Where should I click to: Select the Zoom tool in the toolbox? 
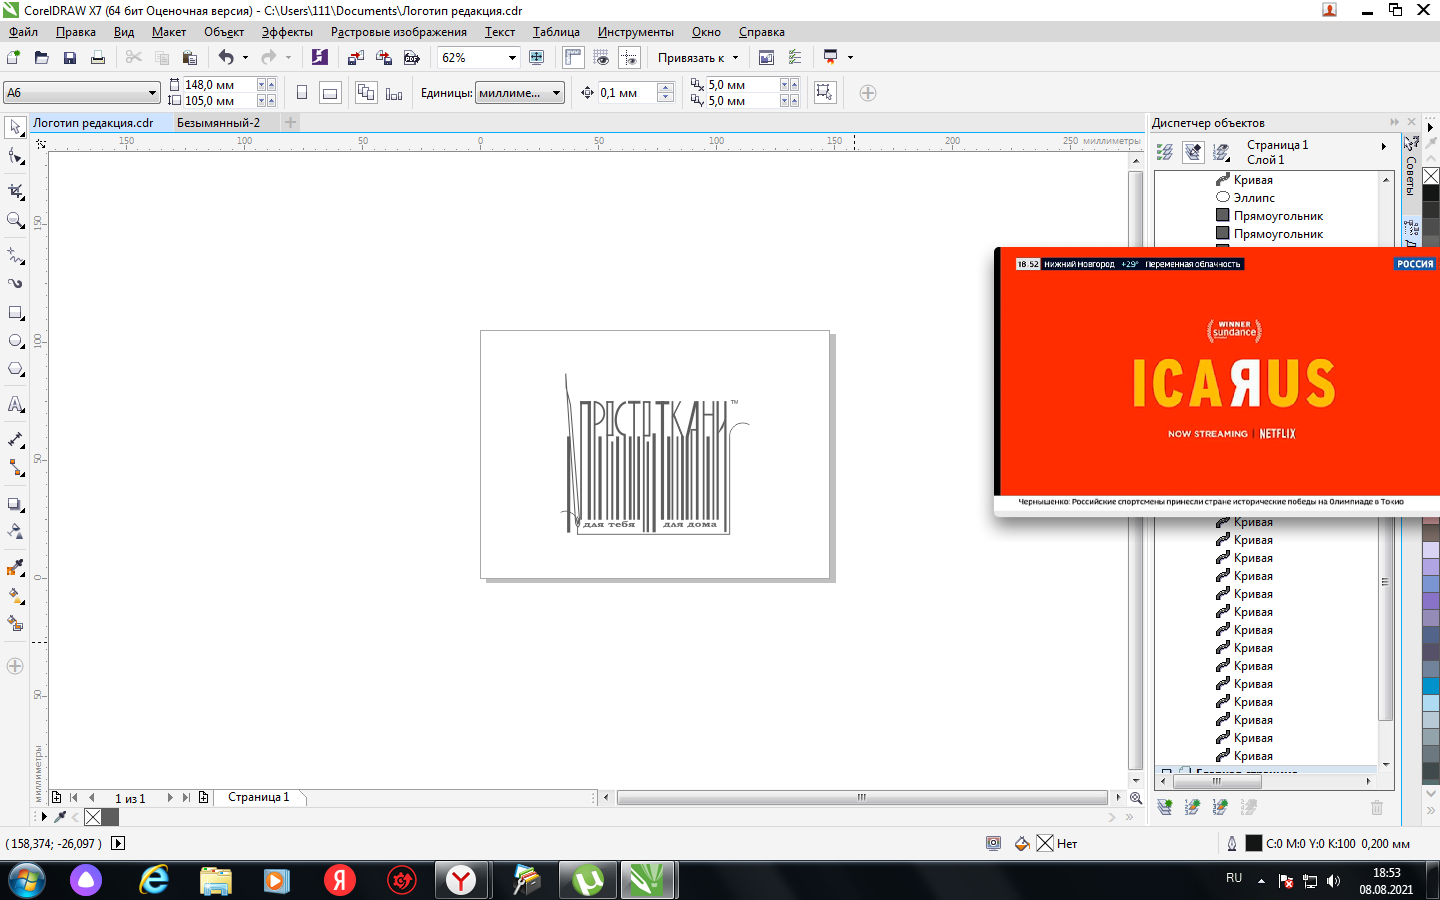(15, 220)
